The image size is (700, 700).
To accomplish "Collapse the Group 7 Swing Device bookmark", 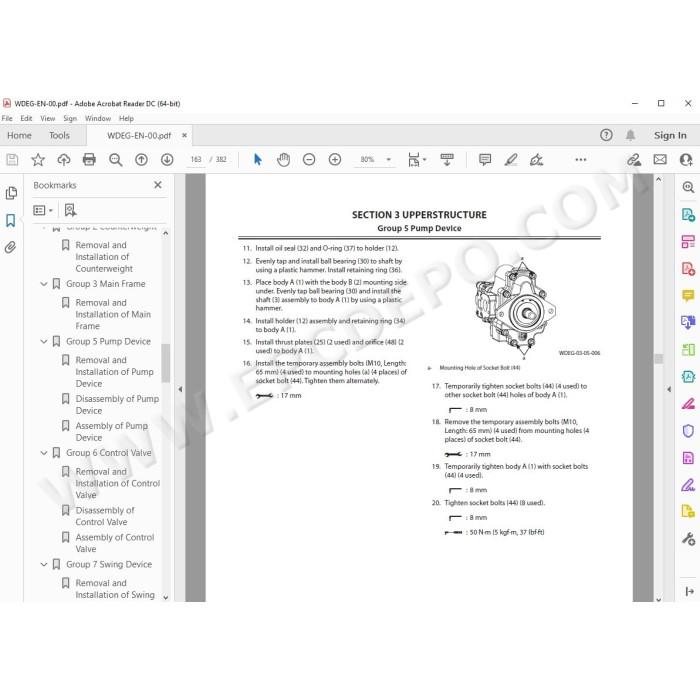I will tap(44, 564).
